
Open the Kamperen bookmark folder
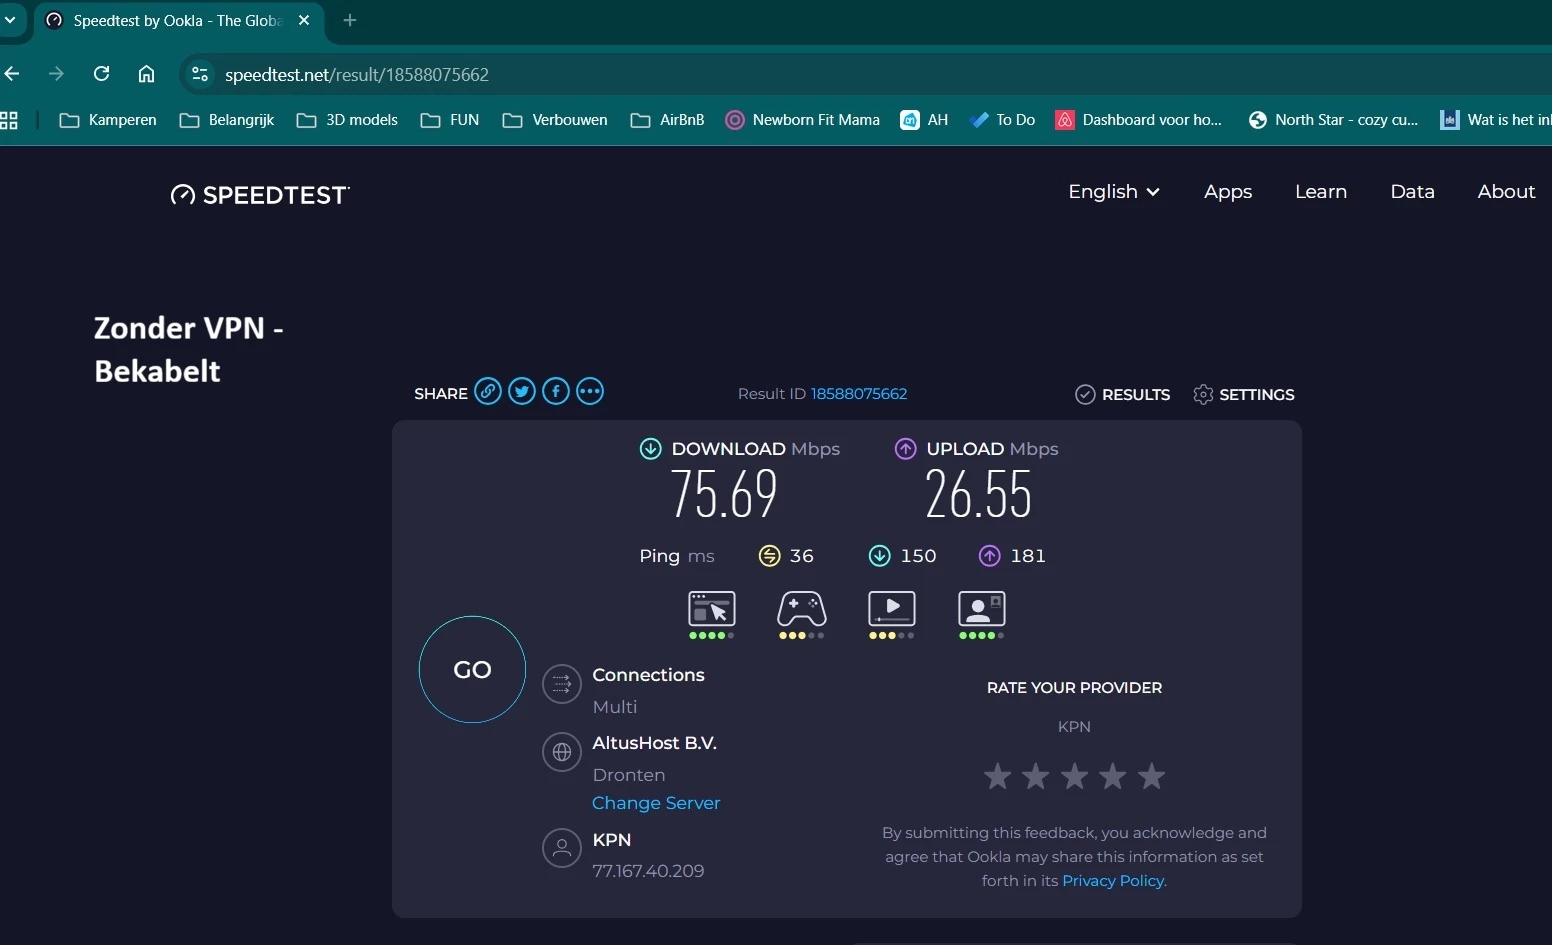tap(108, 120)
